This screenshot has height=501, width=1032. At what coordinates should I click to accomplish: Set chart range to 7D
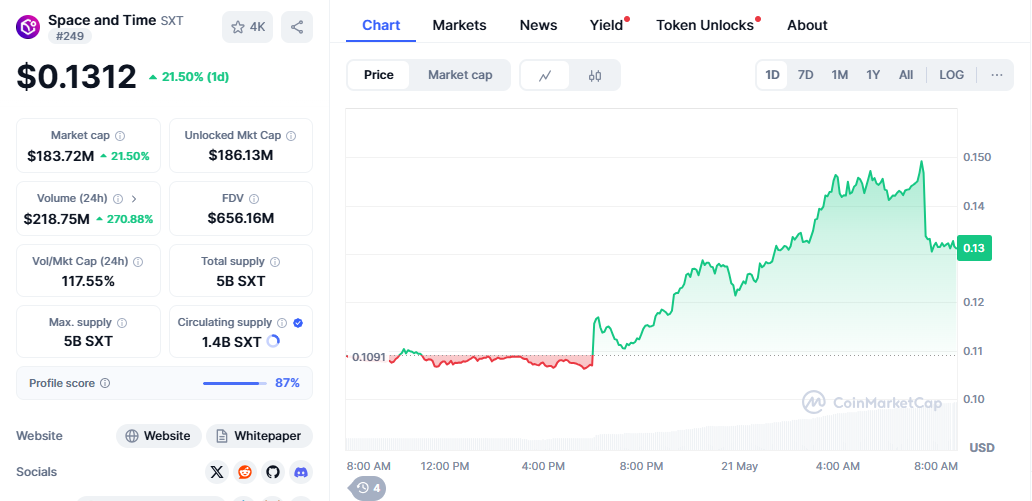coord(806,75)
